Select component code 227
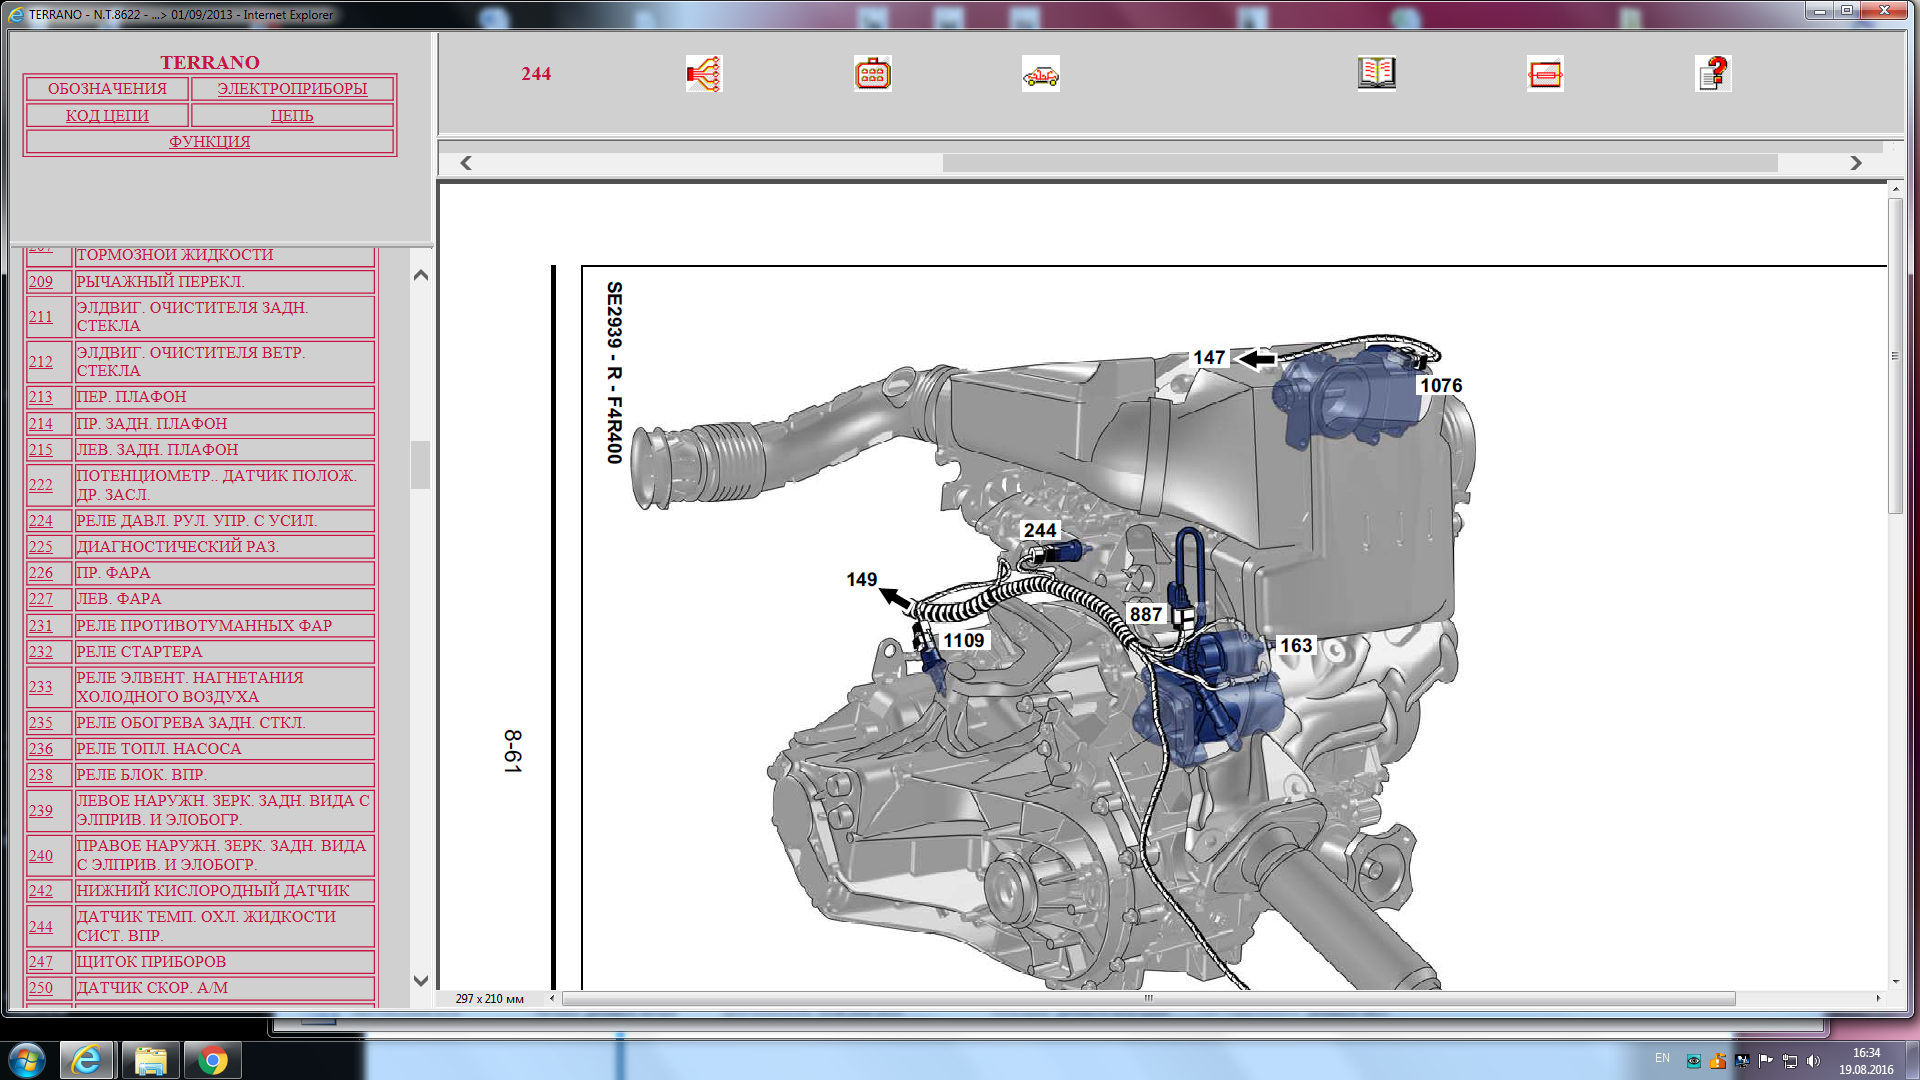Viewport: 1920px width, 1080px height. [x=41, y=599]
